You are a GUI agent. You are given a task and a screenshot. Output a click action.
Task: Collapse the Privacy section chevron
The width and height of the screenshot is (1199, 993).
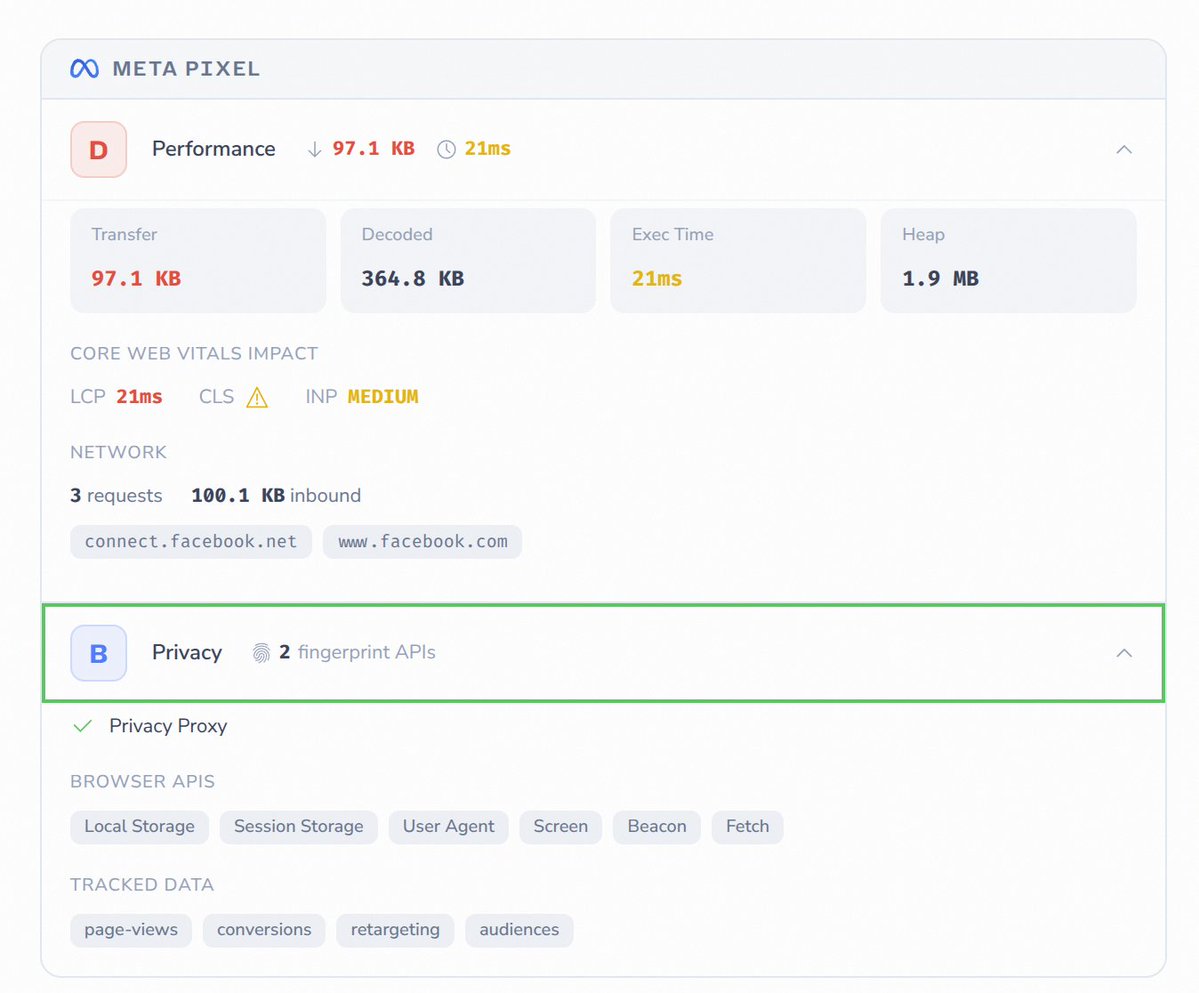[x=1123, y=653]
